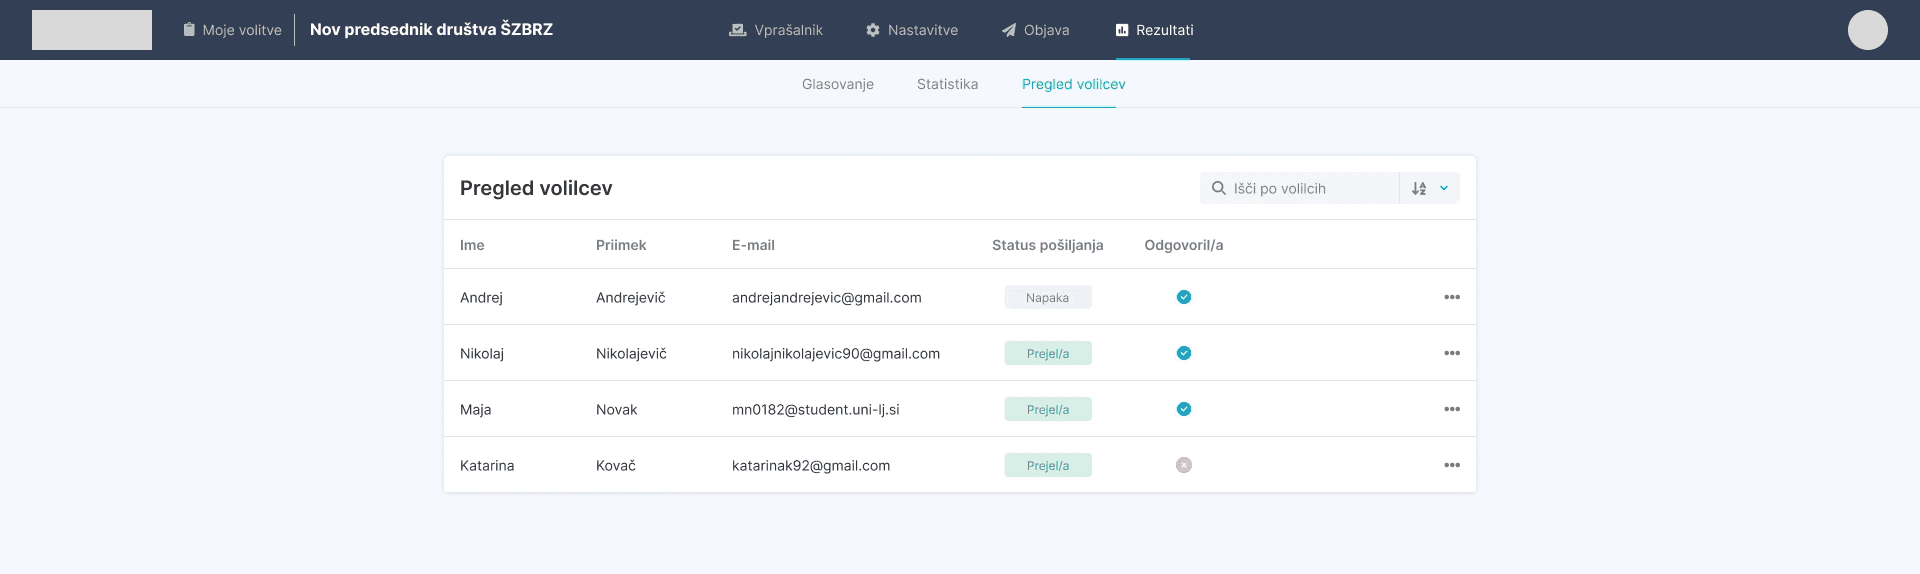Click the logo placeholder in header
This screenshot has height=574, width=1920.
pyautogui.click(x=92, y=30)
